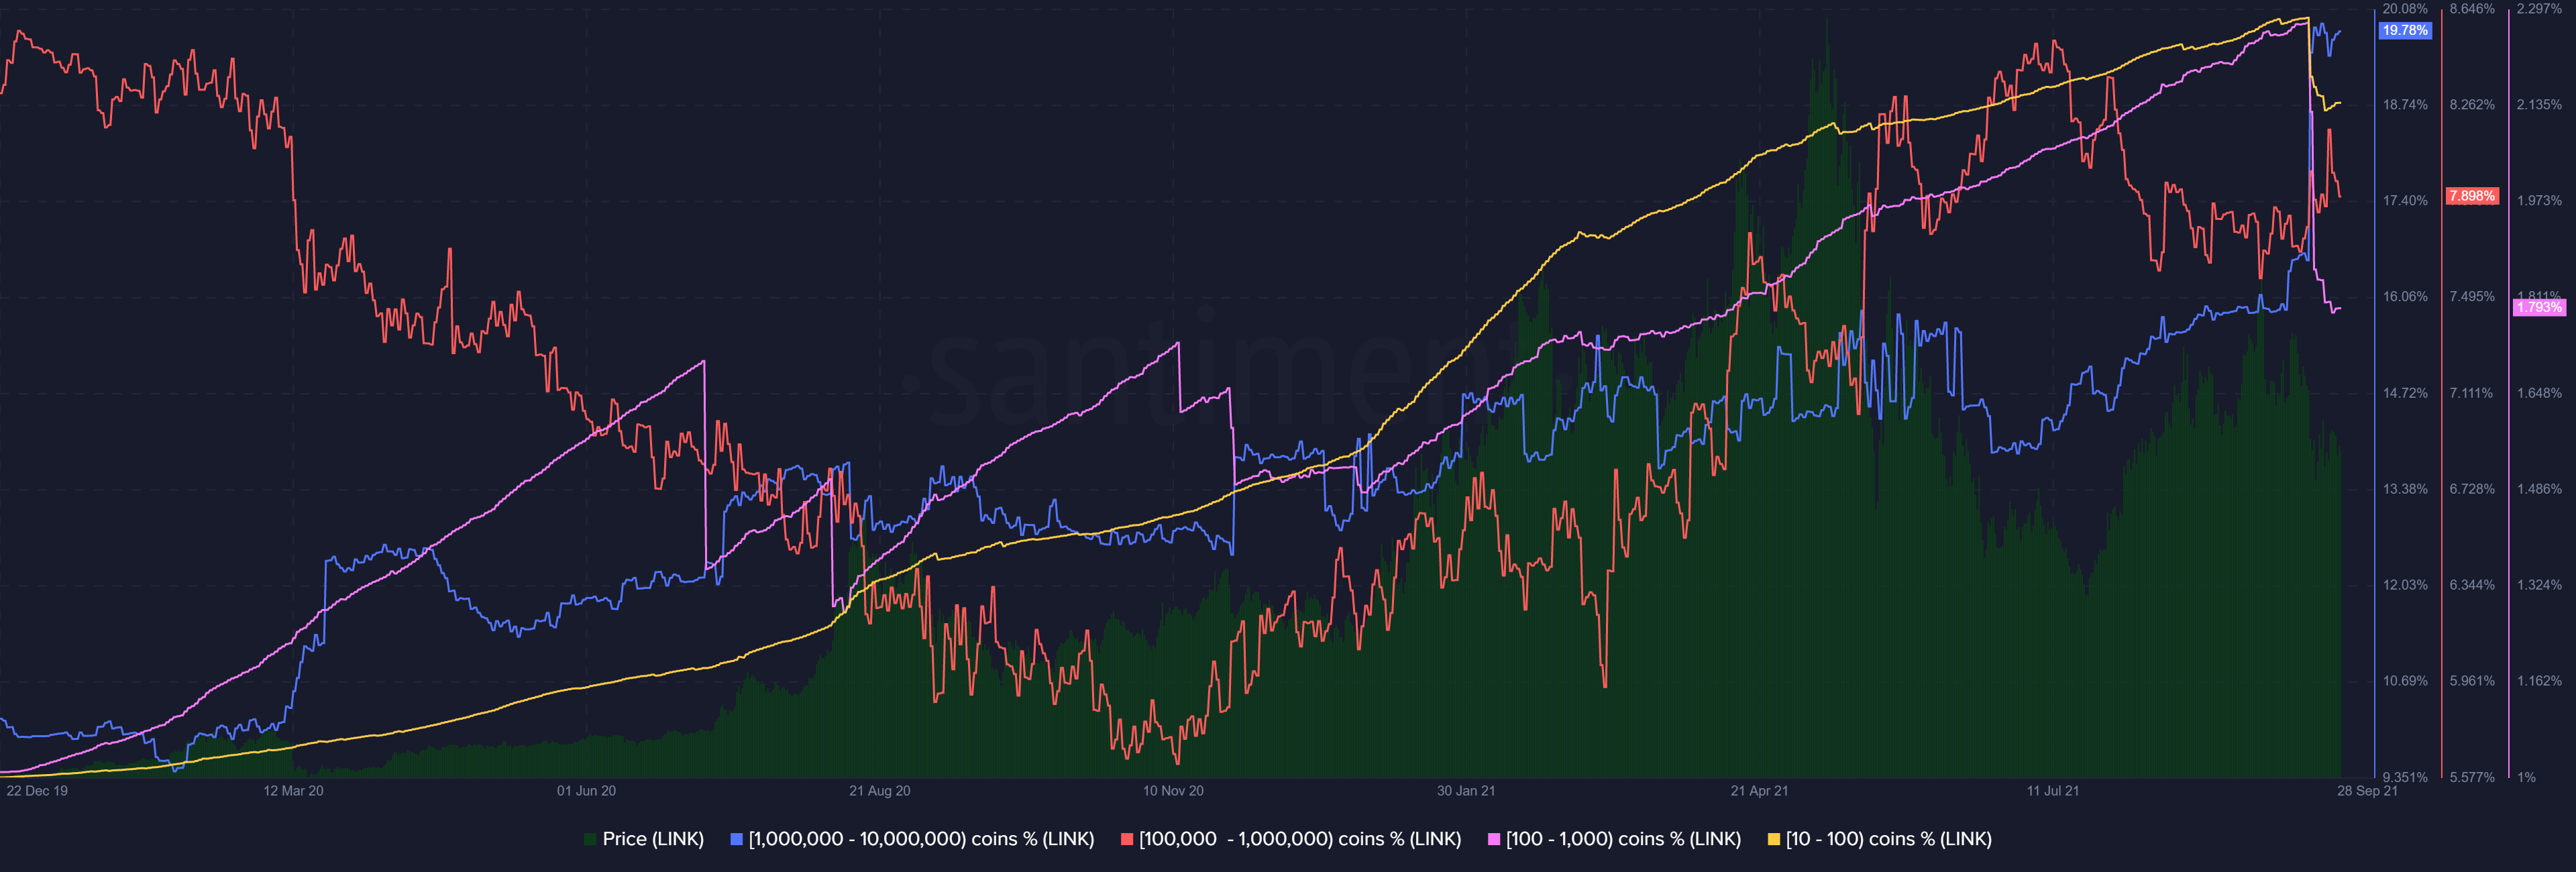This screenshot has height=872, width=2576.
Task: Click the blue 1,000,000 - 10,000,000 coins swatch
Action: tap(737, 840)
